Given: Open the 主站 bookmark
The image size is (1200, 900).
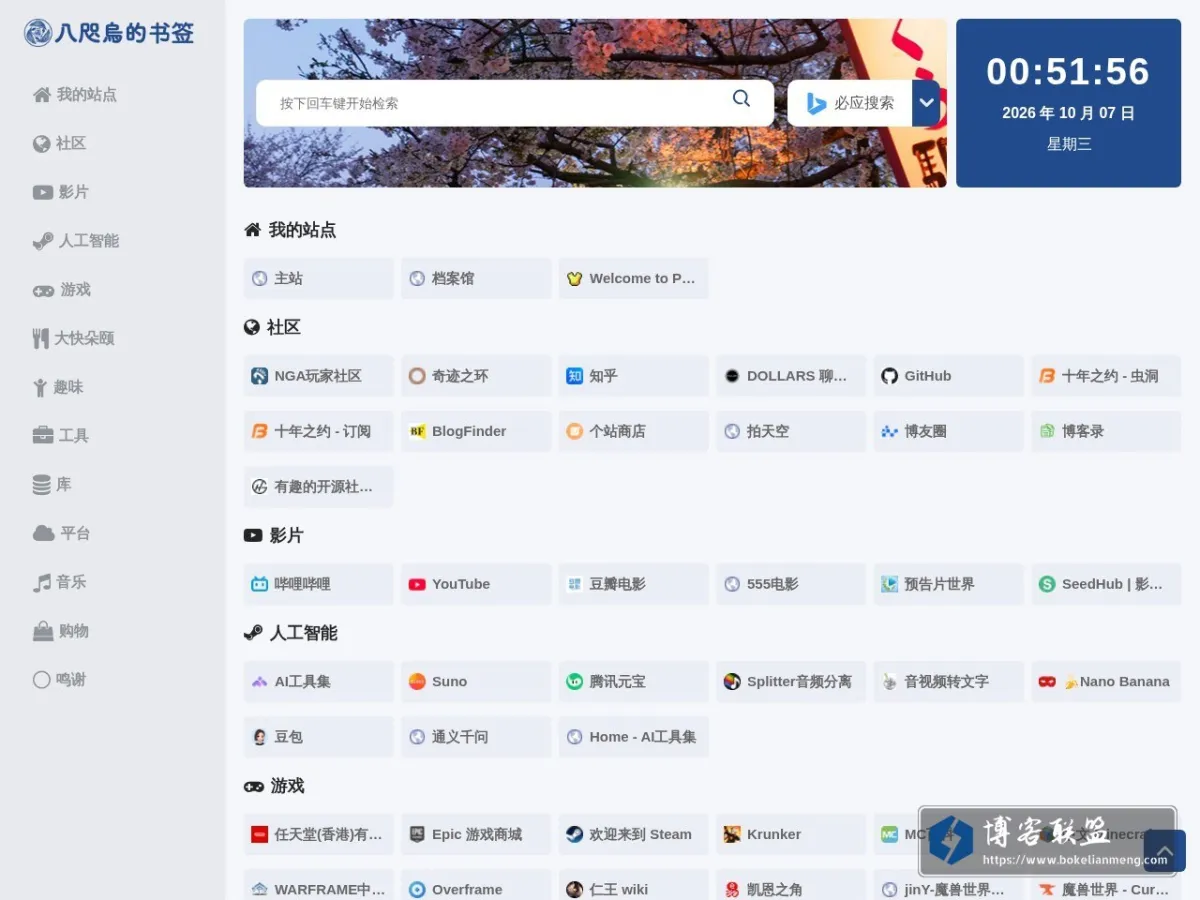Looking at the screenshot, I should 319,278.
